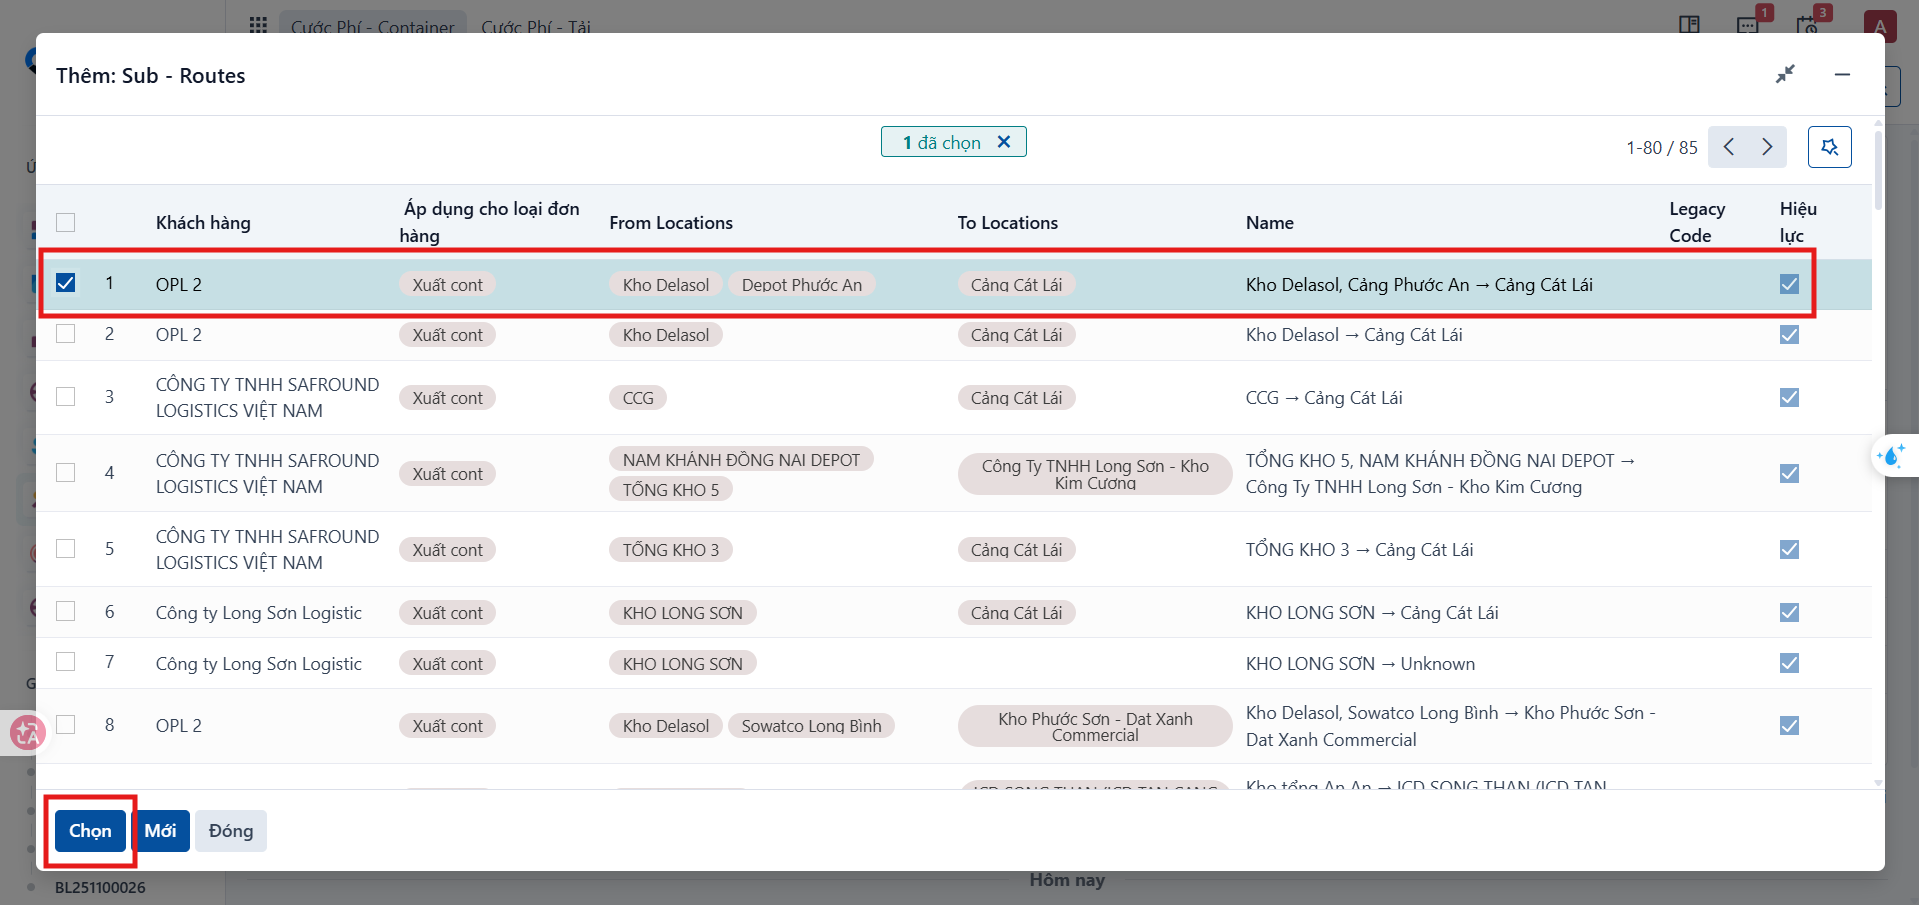Click the dialog vertical scrollbar
This screenshot has width=1919, height=905.
(1878, 171)
